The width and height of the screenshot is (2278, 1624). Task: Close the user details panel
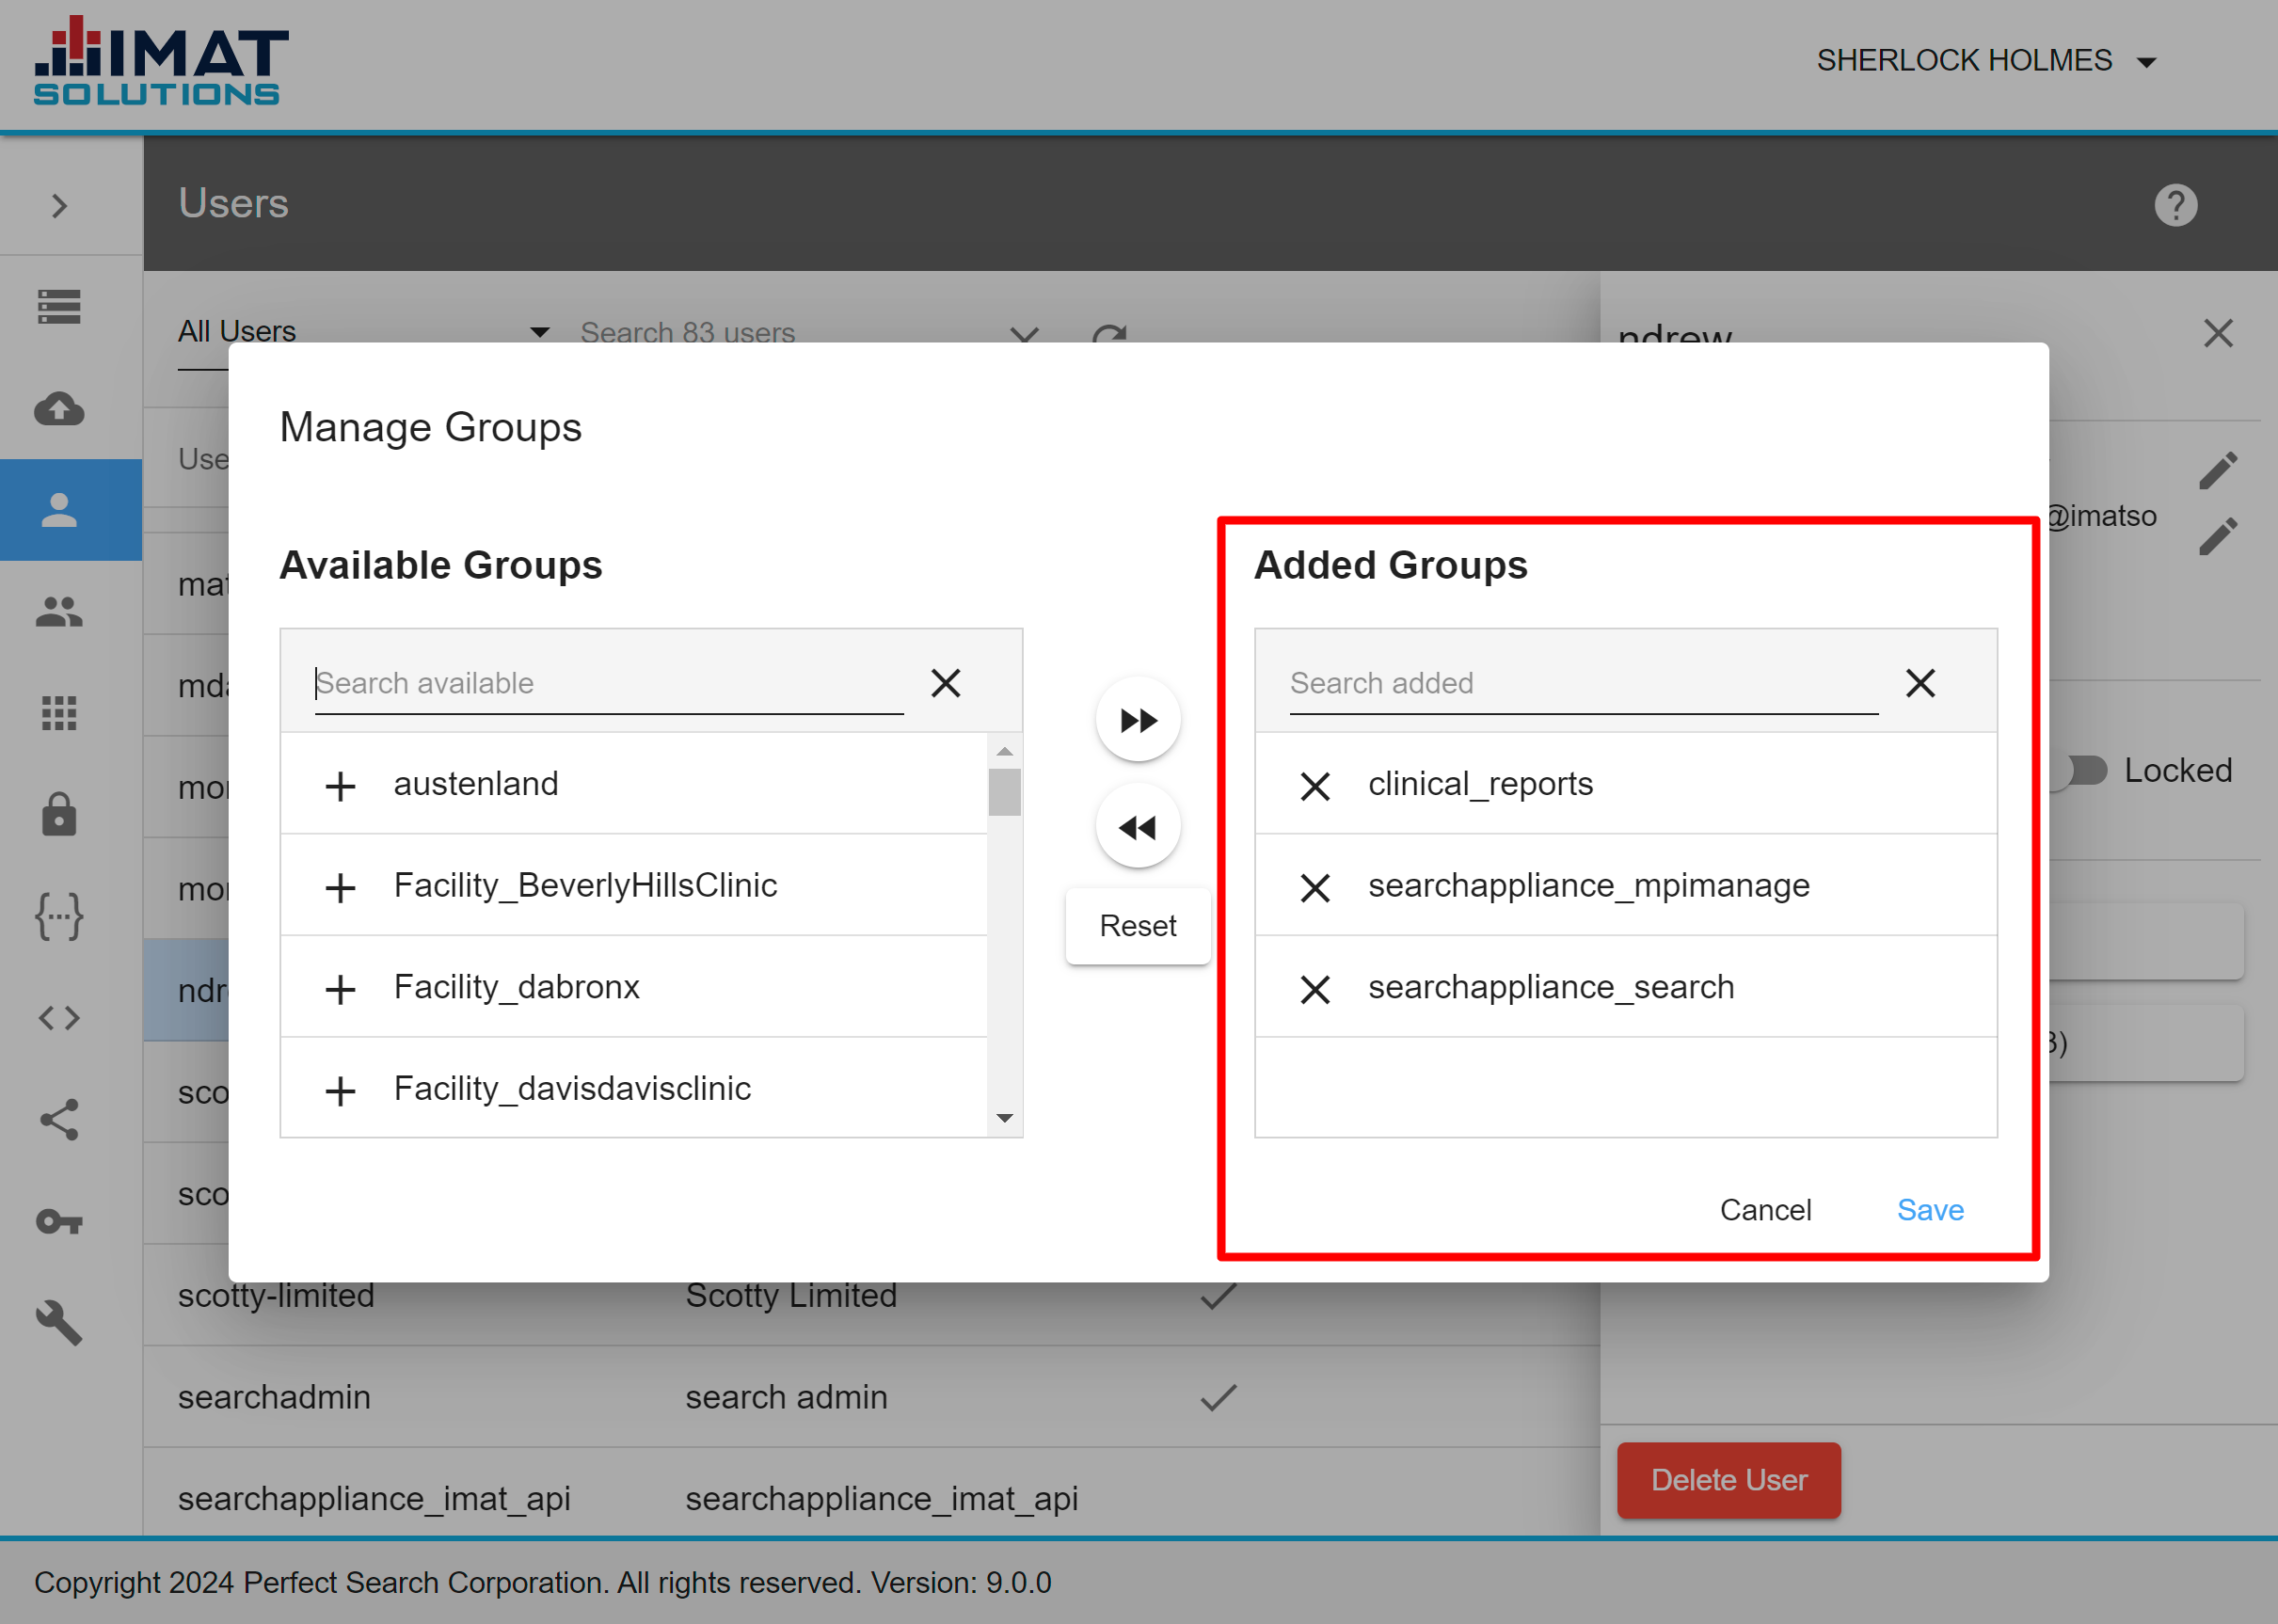(2218, 333)
